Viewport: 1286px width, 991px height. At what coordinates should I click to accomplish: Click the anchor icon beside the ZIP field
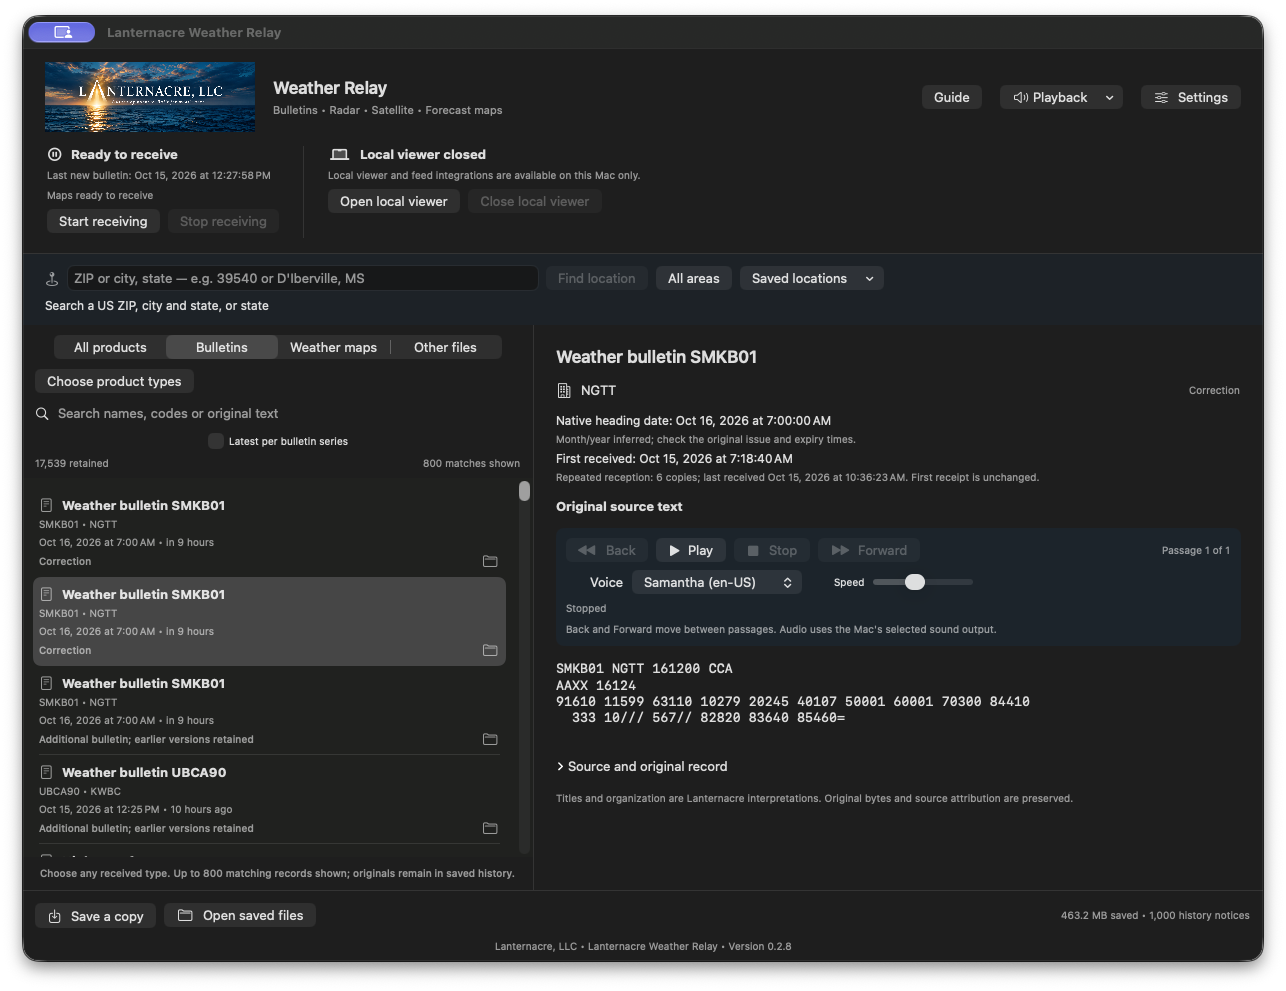pyautogui.click(x=52, y=279)
